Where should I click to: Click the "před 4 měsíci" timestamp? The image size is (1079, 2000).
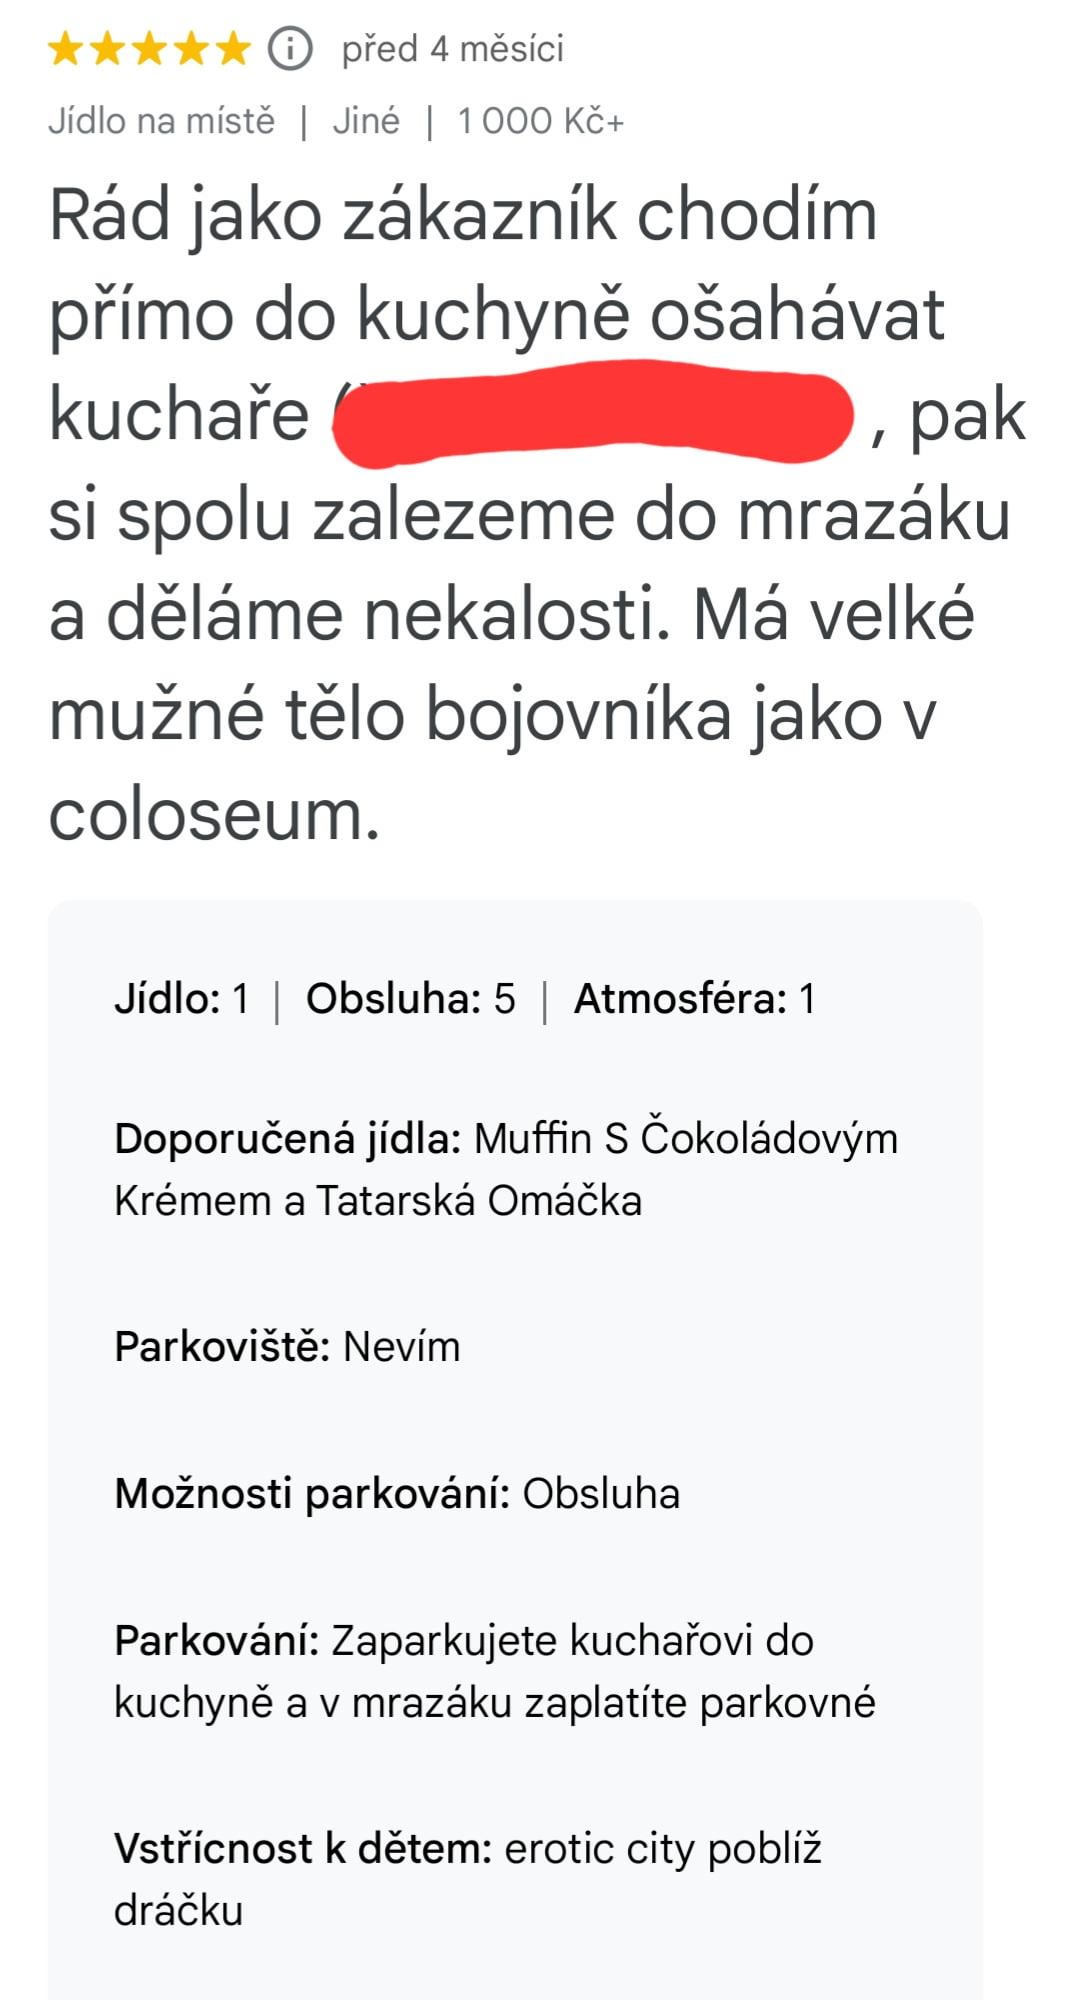[x=452, y=48]
